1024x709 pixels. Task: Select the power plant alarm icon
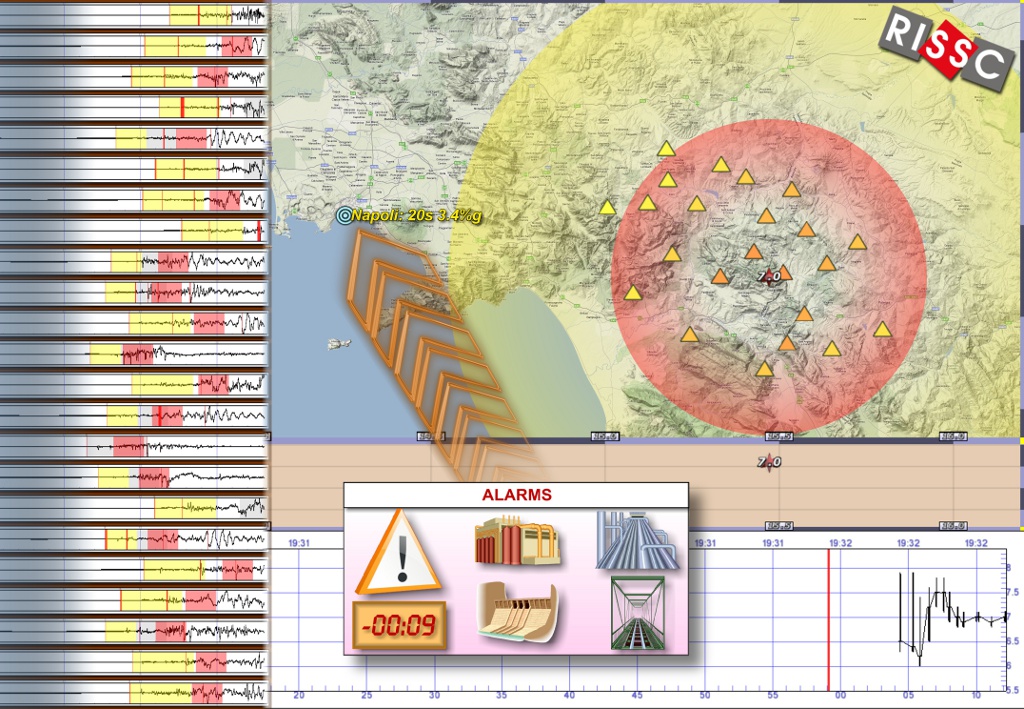click(517, 541)
